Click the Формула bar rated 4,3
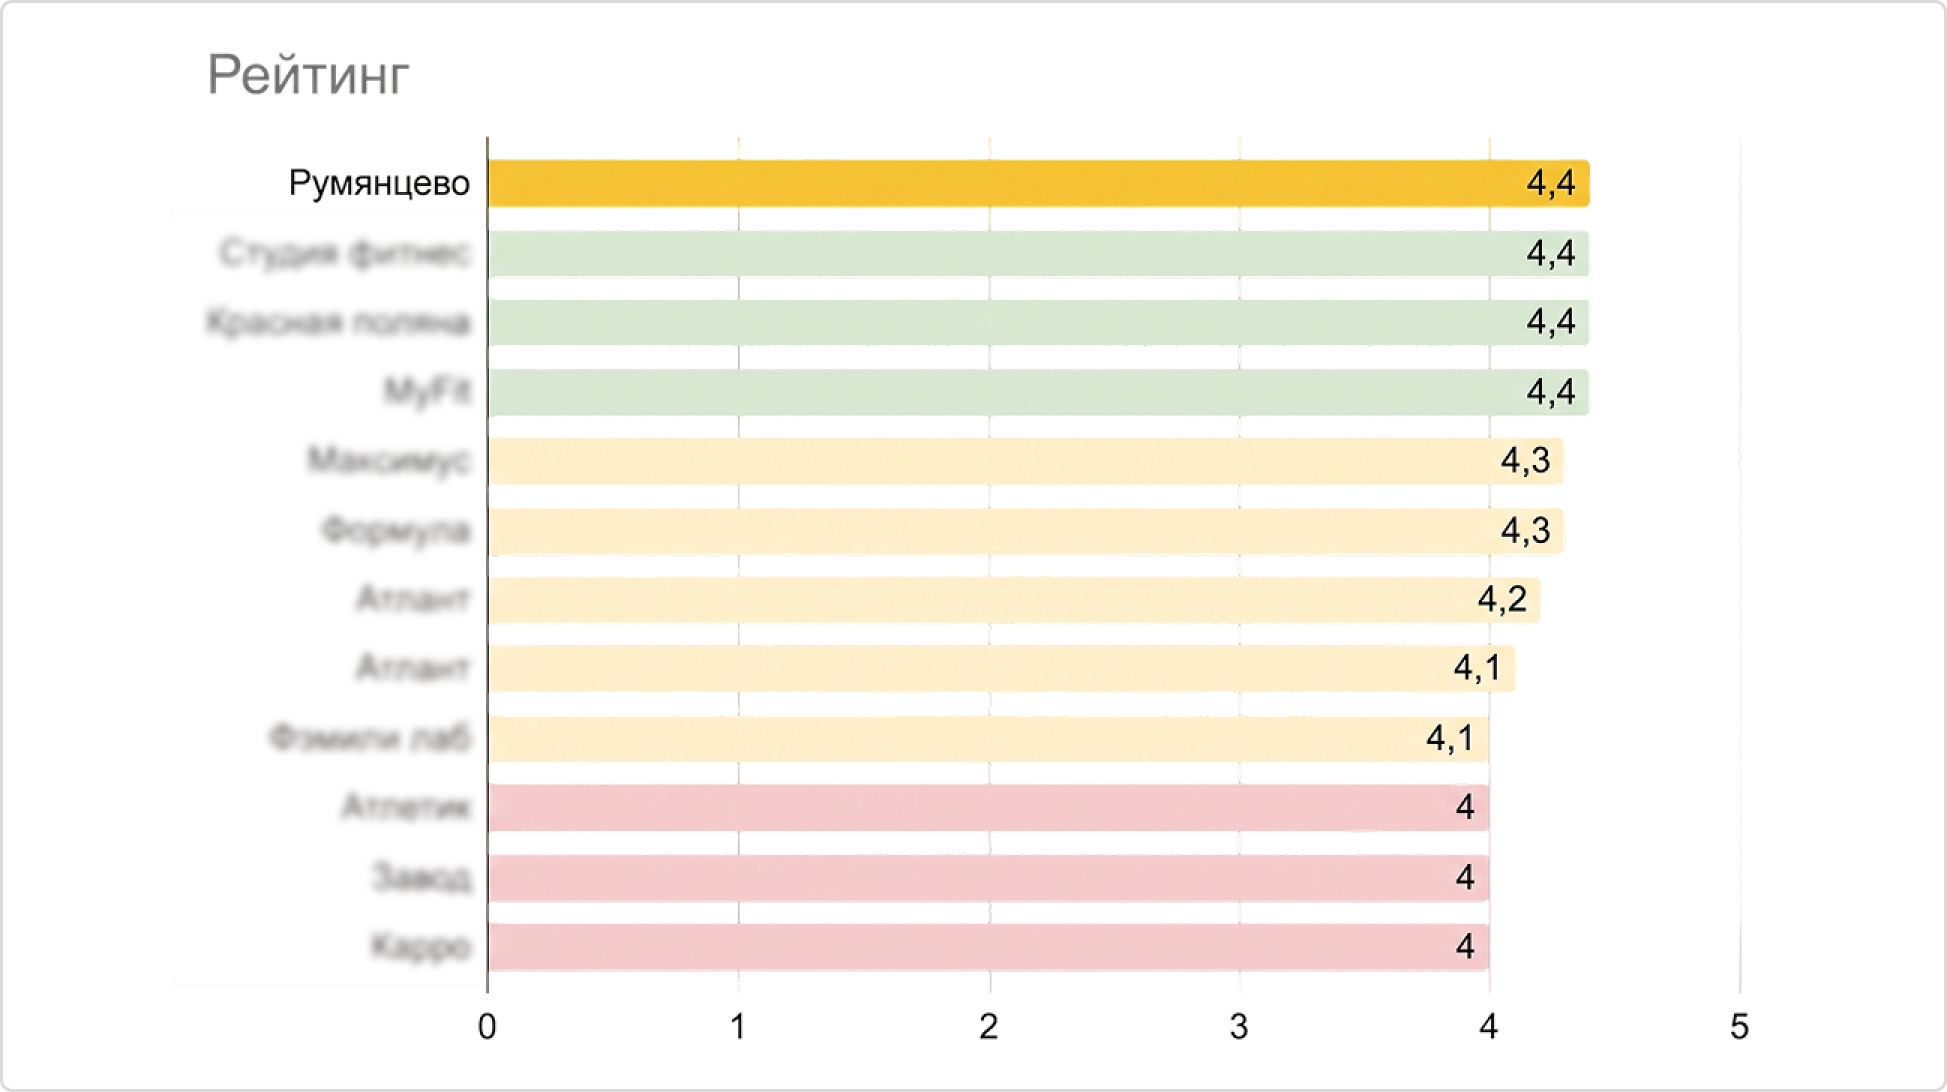This screenshot has width=1947, height=1092. [1026, 531]
